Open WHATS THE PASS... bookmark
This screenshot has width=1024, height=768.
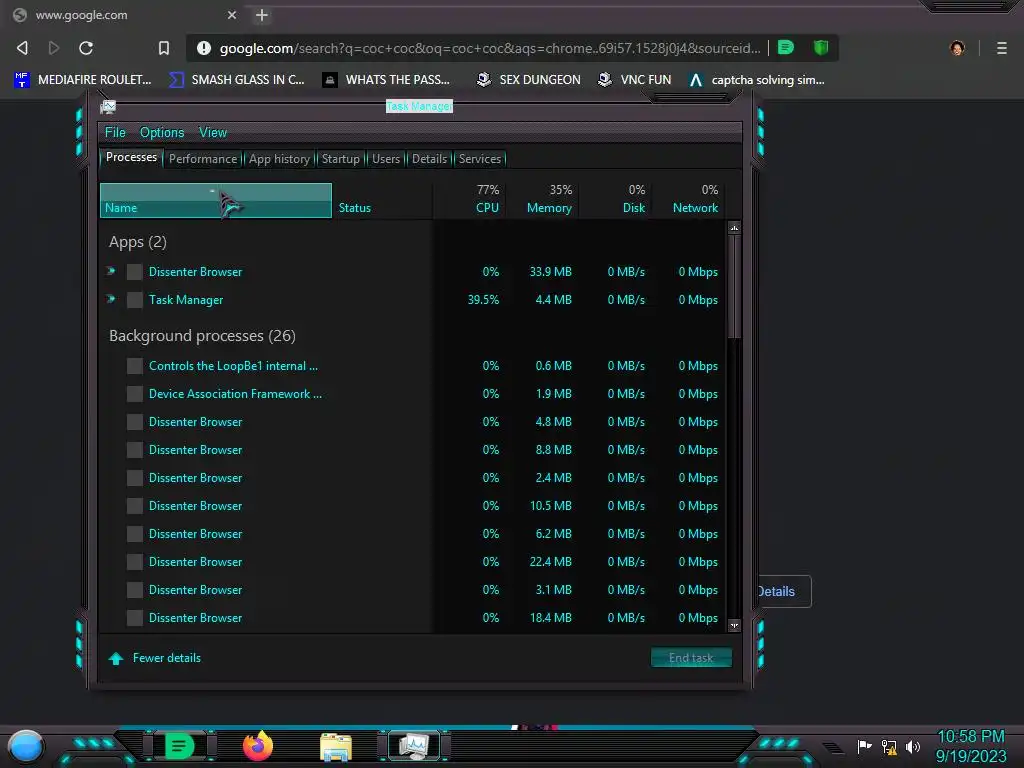(387, 80)
